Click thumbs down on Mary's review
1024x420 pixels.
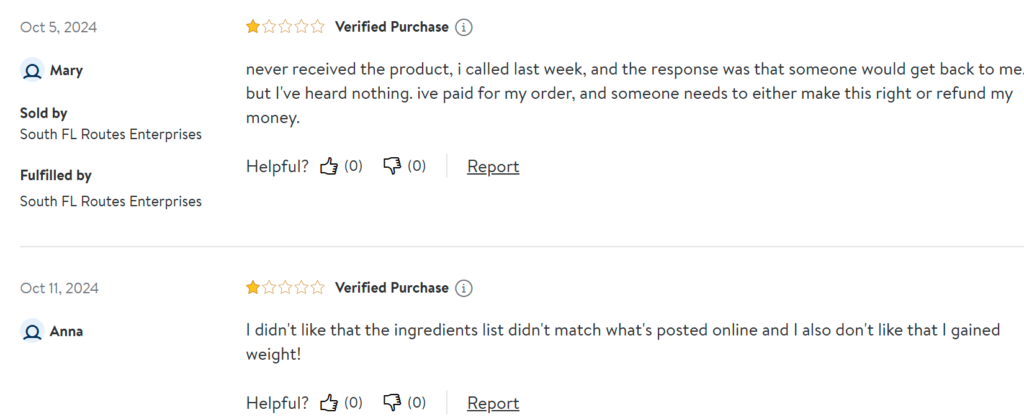pos(393,166)
